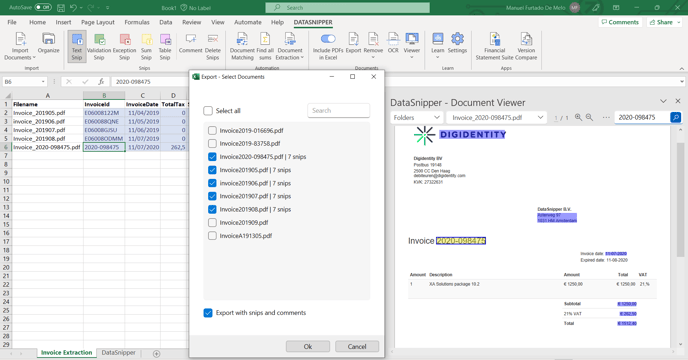Check Invoice201909.pdf checkbox
Image resolution: width=688 pixels, height=360 pixels.
pyautogui.click(x=212, y=223)
